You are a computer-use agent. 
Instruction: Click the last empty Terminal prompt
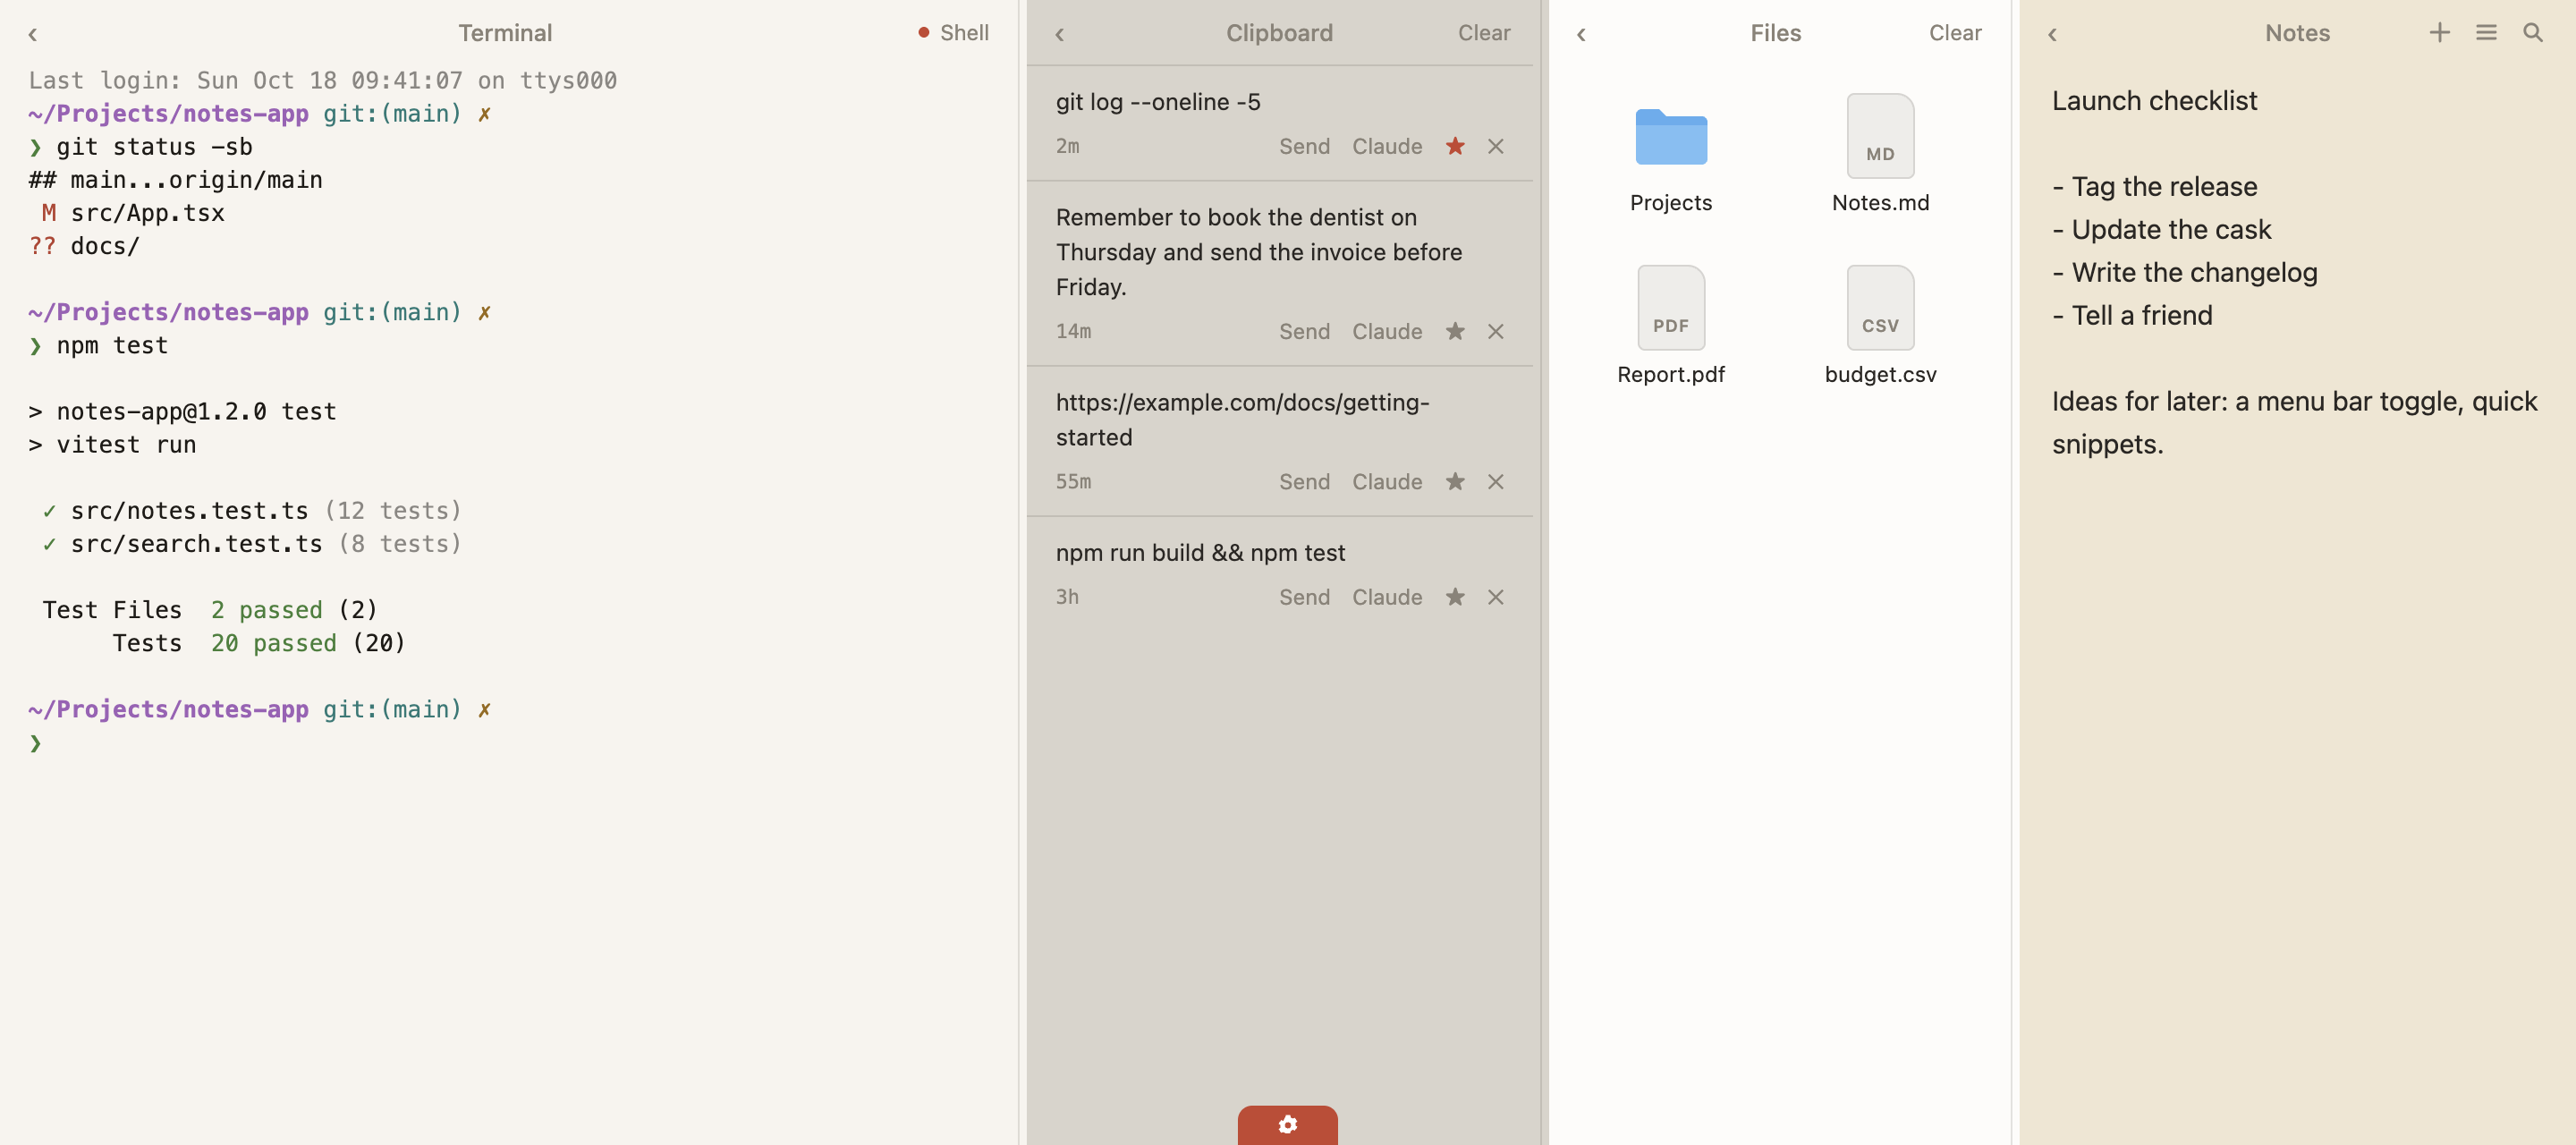click(36, 743)
